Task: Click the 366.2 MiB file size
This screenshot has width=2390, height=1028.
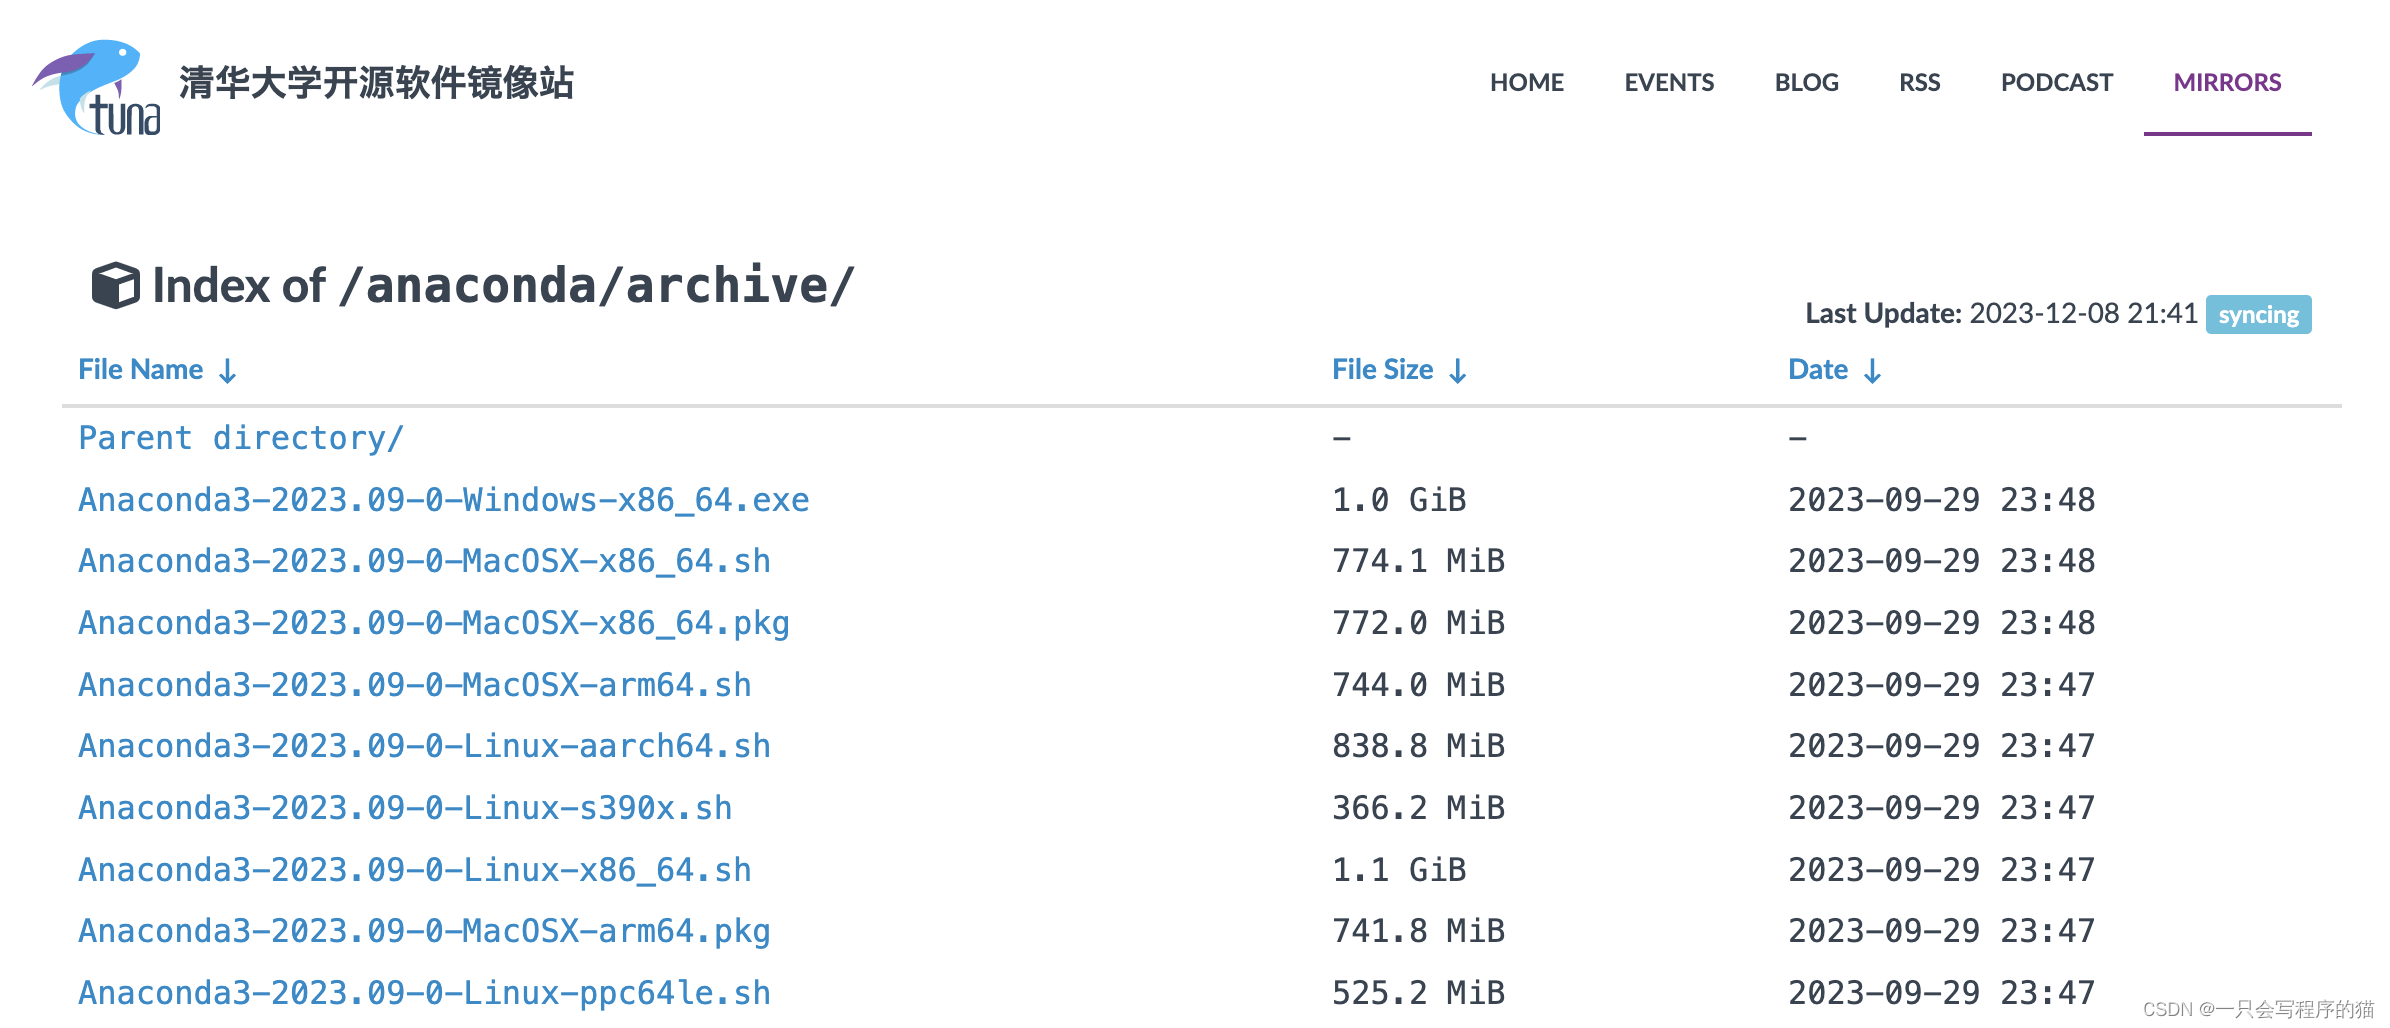Action: [1418, 808]
